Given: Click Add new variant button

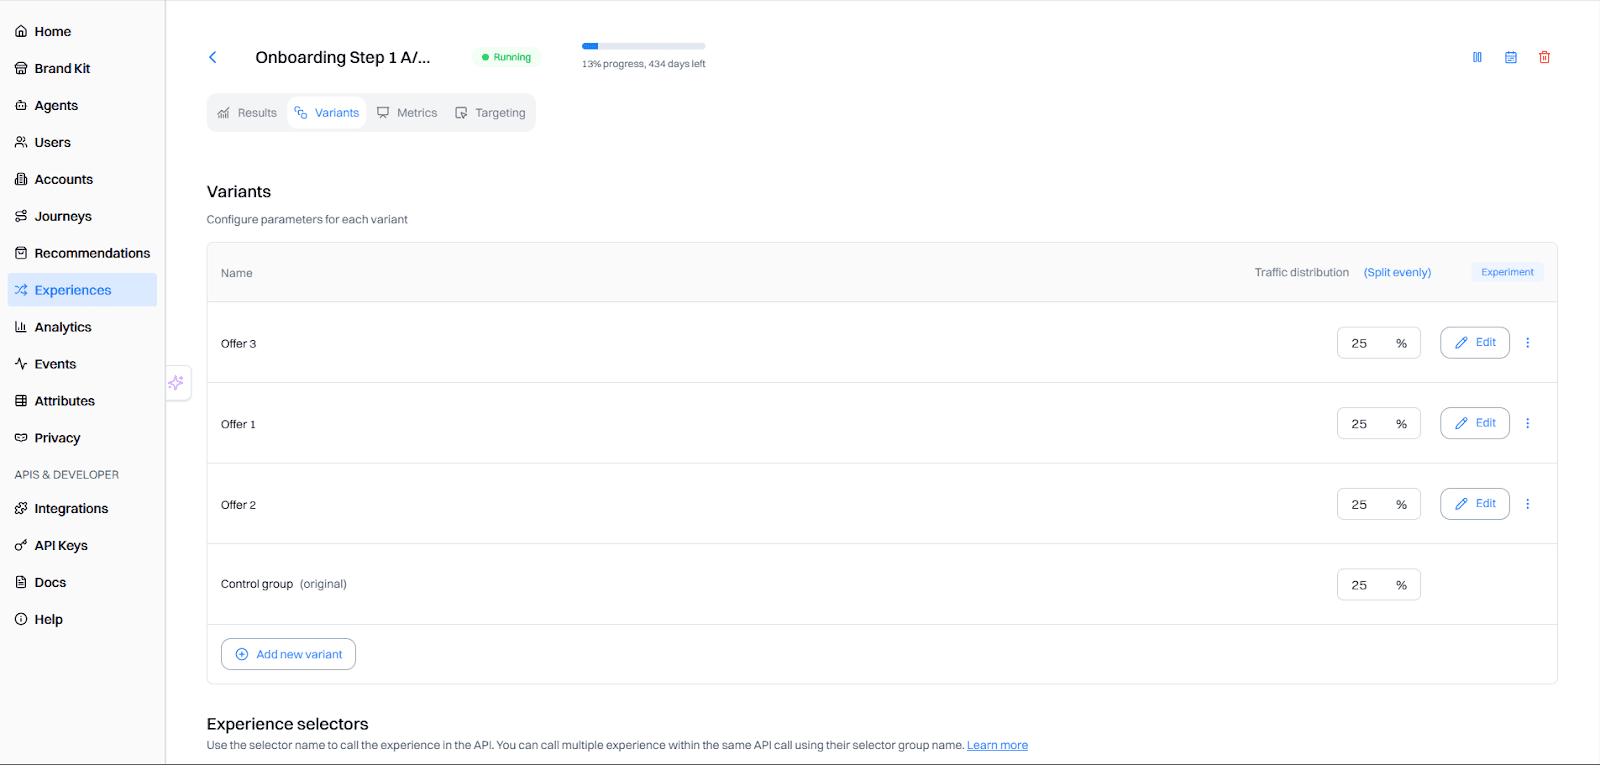Looking at the screenshot, I should pos(288,654).
